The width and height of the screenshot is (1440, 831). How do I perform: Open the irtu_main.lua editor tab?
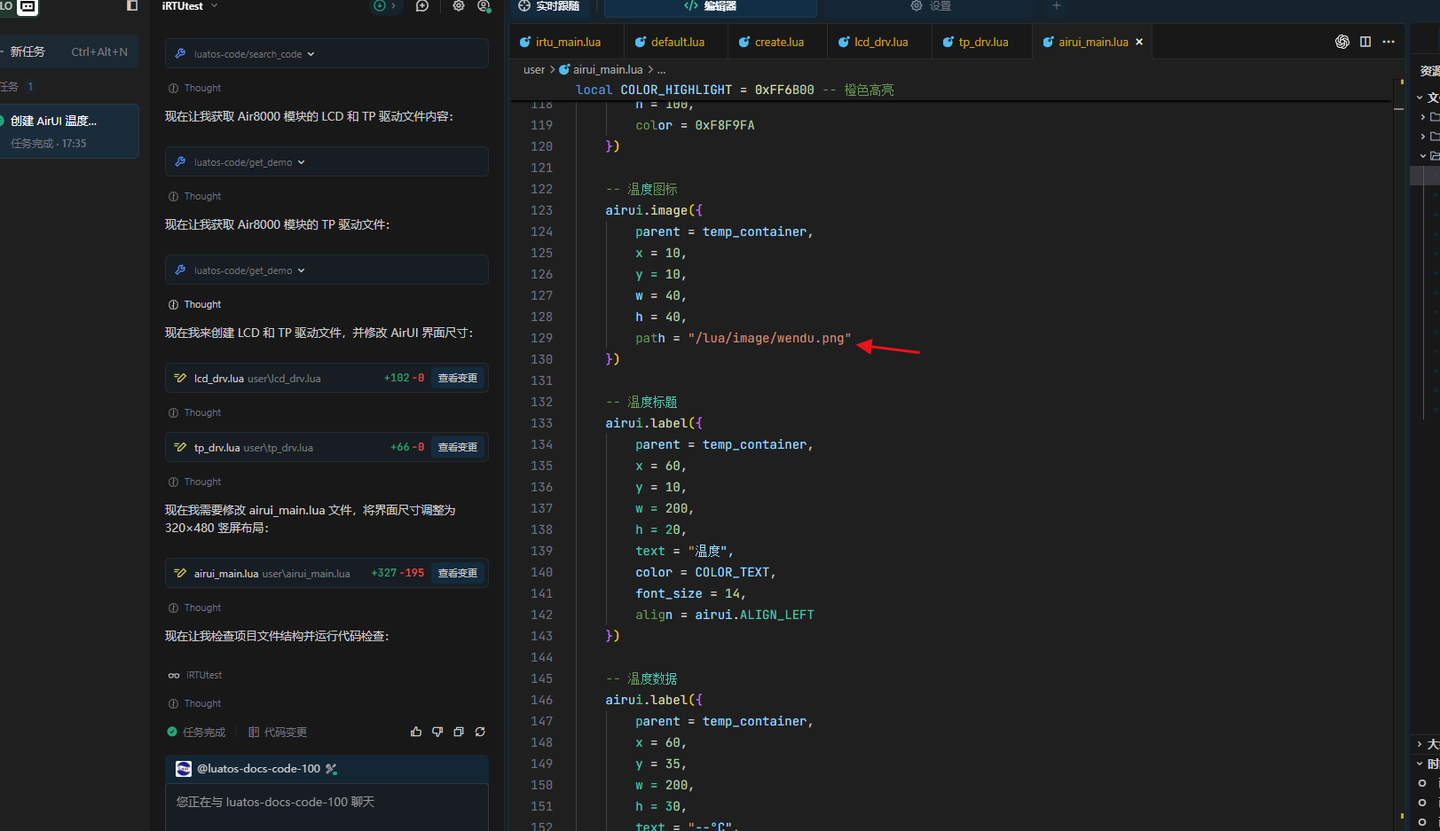(567, 42)
